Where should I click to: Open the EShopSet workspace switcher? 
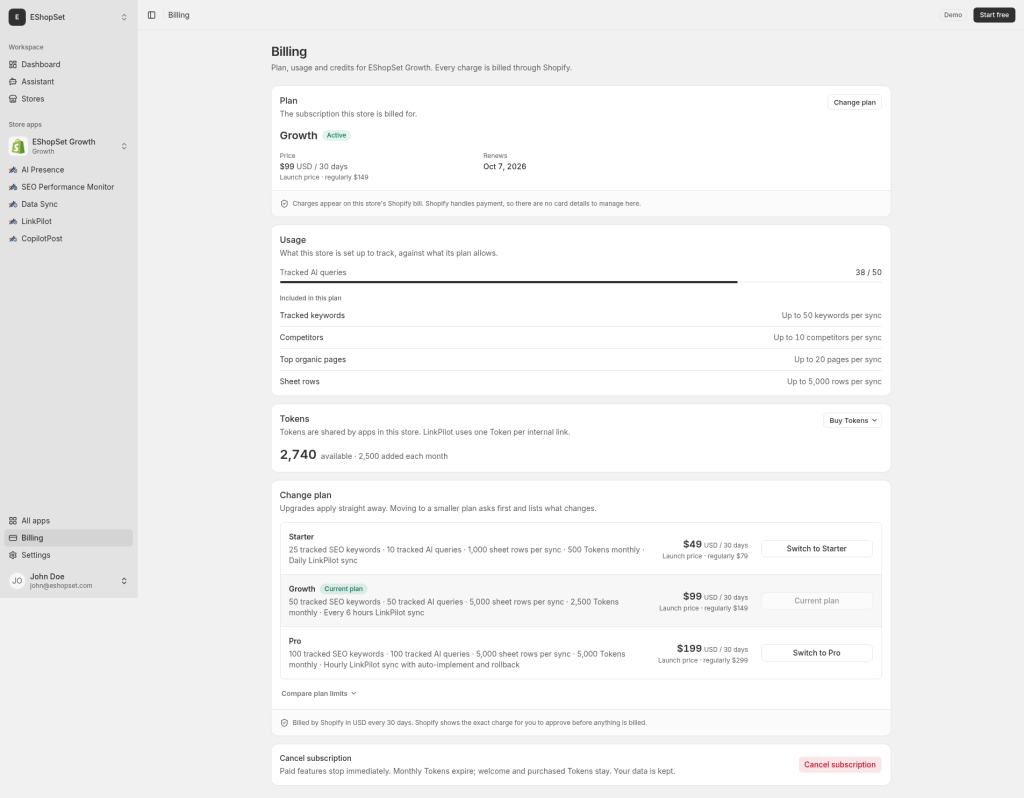(69, 17)
